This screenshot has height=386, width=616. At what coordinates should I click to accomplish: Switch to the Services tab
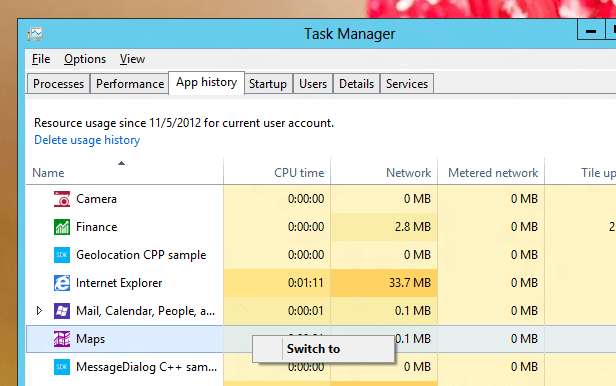pyautogui.click(x=407, y=84)
